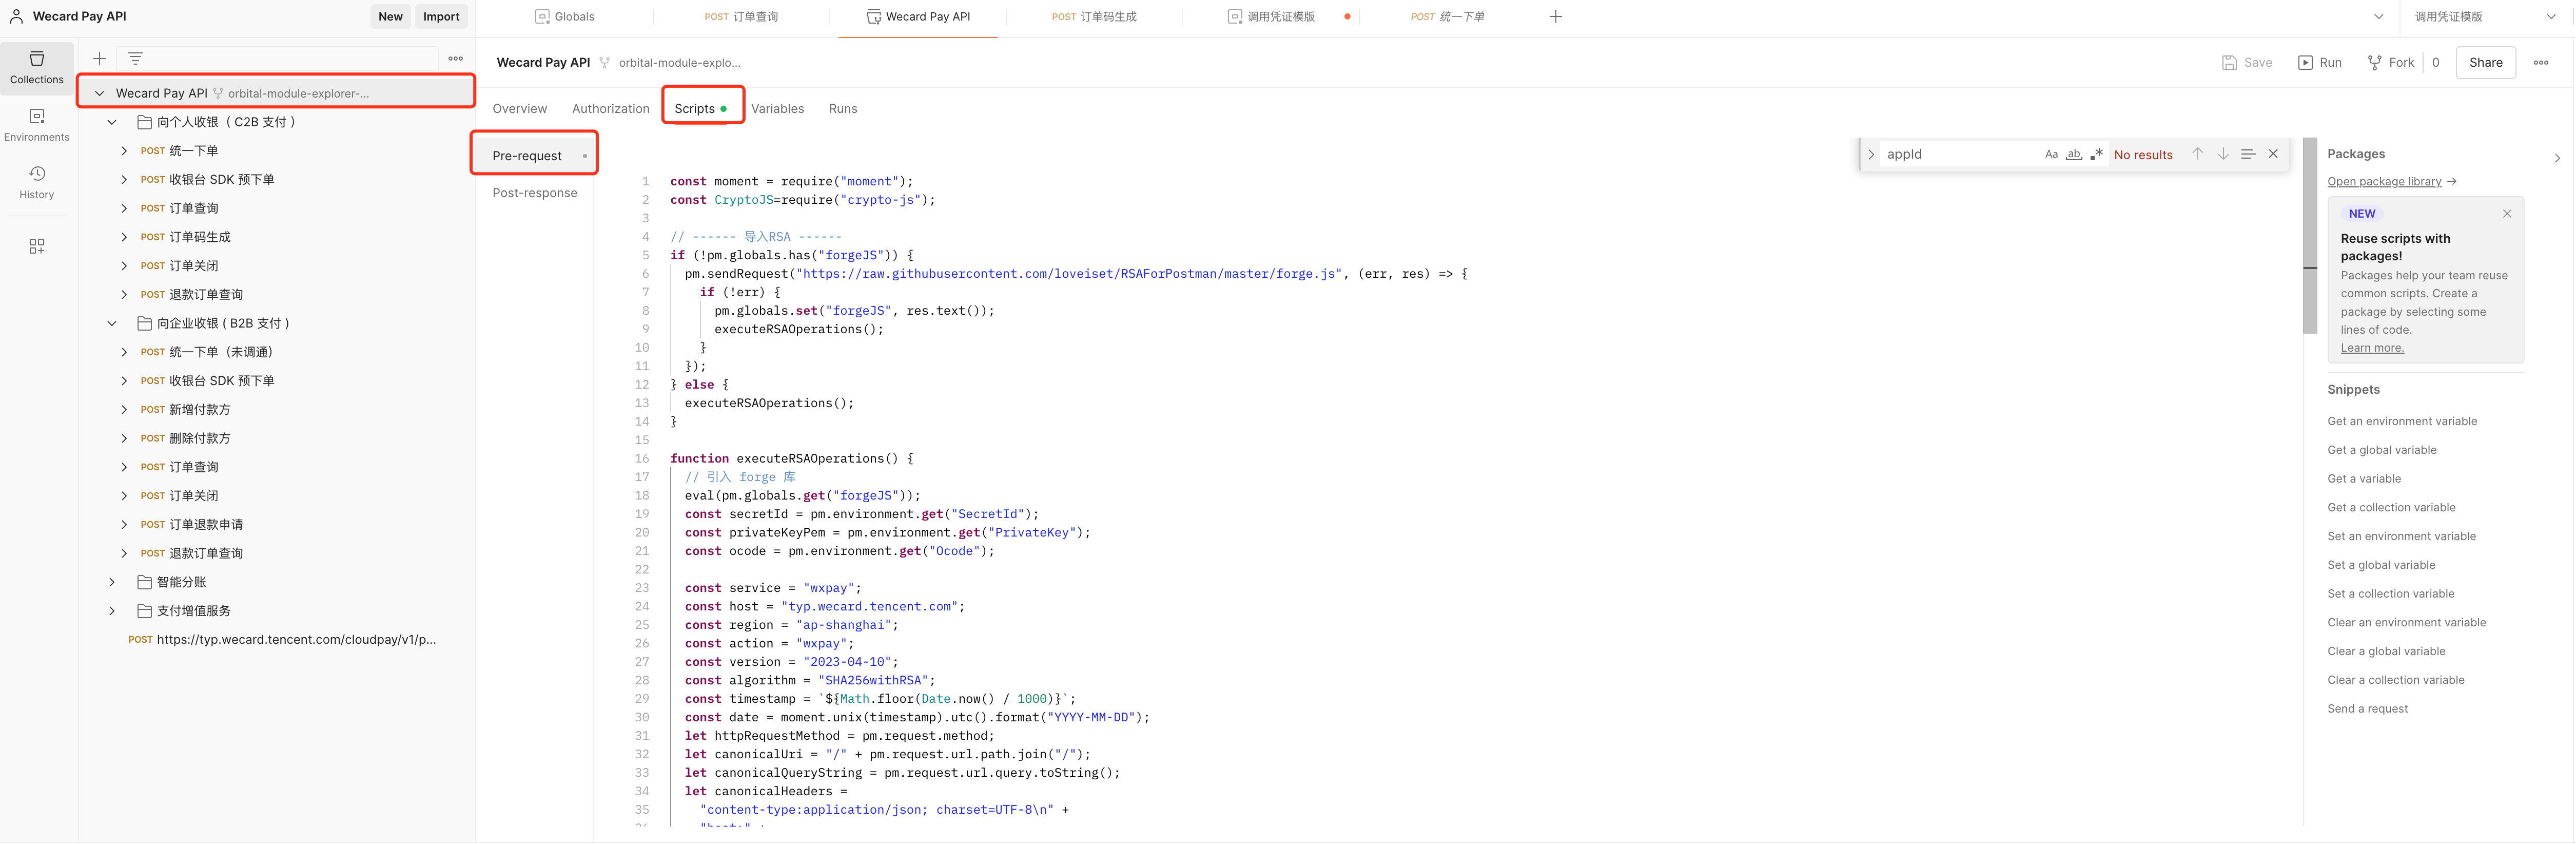Click the New button

pyautogui.click(x=390, y=16)
